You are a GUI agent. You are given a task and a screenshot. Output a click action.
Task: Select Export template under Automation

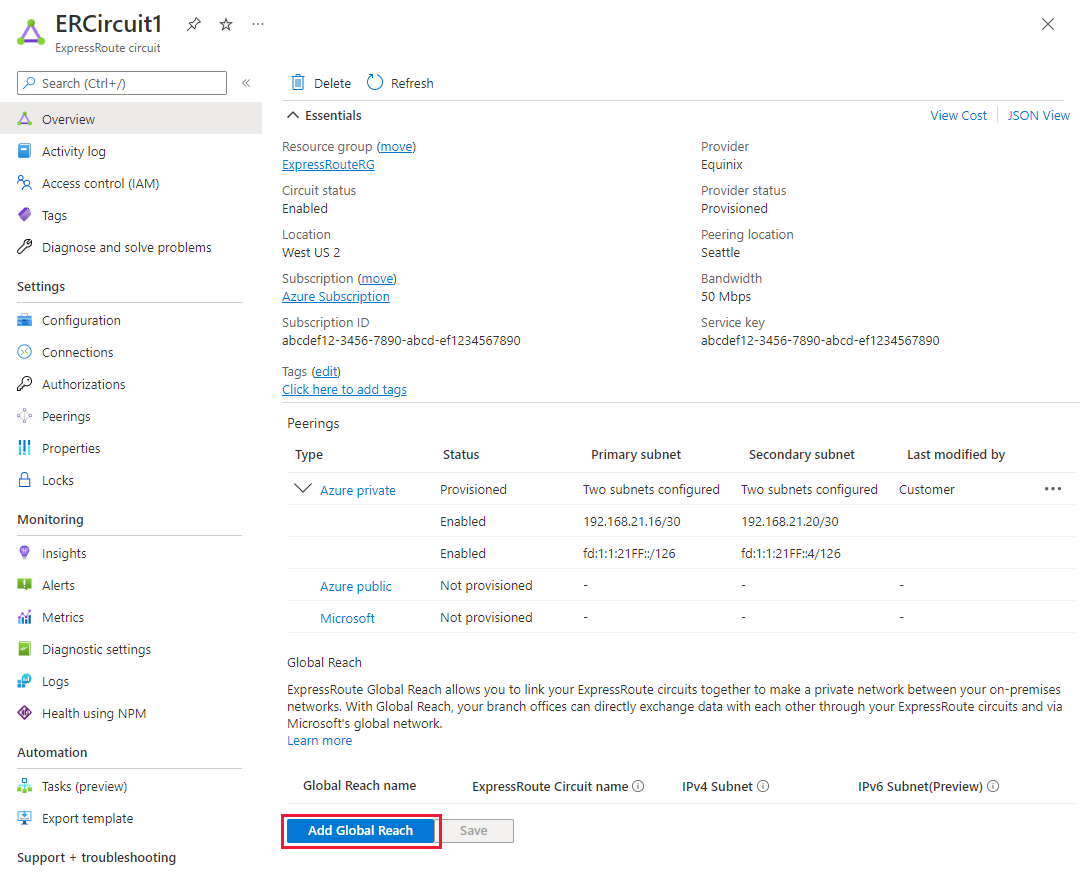click(x=87, y=818)
